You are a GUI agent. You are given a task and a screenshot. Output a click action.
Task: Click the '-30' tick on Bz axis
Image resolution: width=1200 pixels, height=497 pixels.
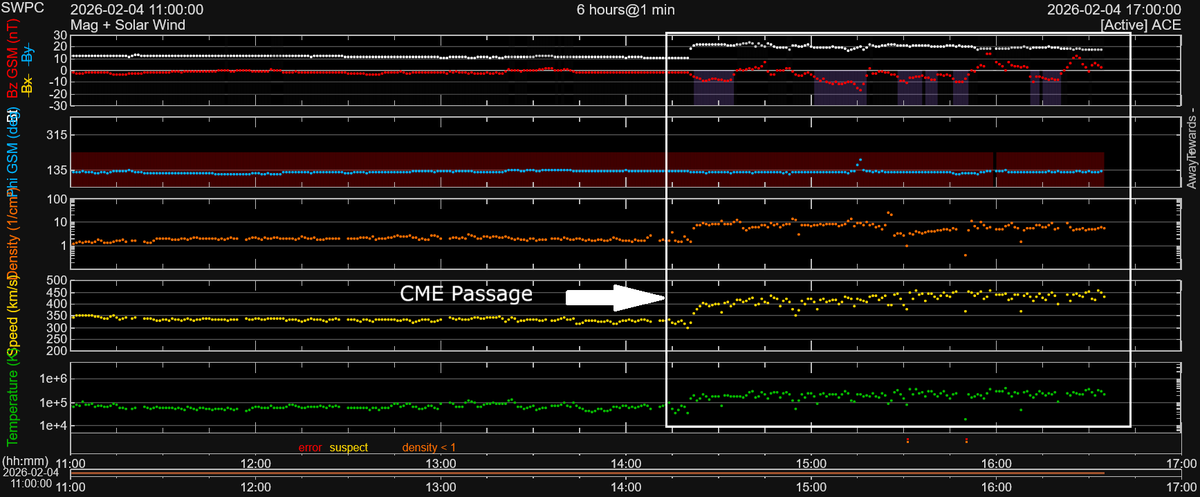tap(56, 106)
